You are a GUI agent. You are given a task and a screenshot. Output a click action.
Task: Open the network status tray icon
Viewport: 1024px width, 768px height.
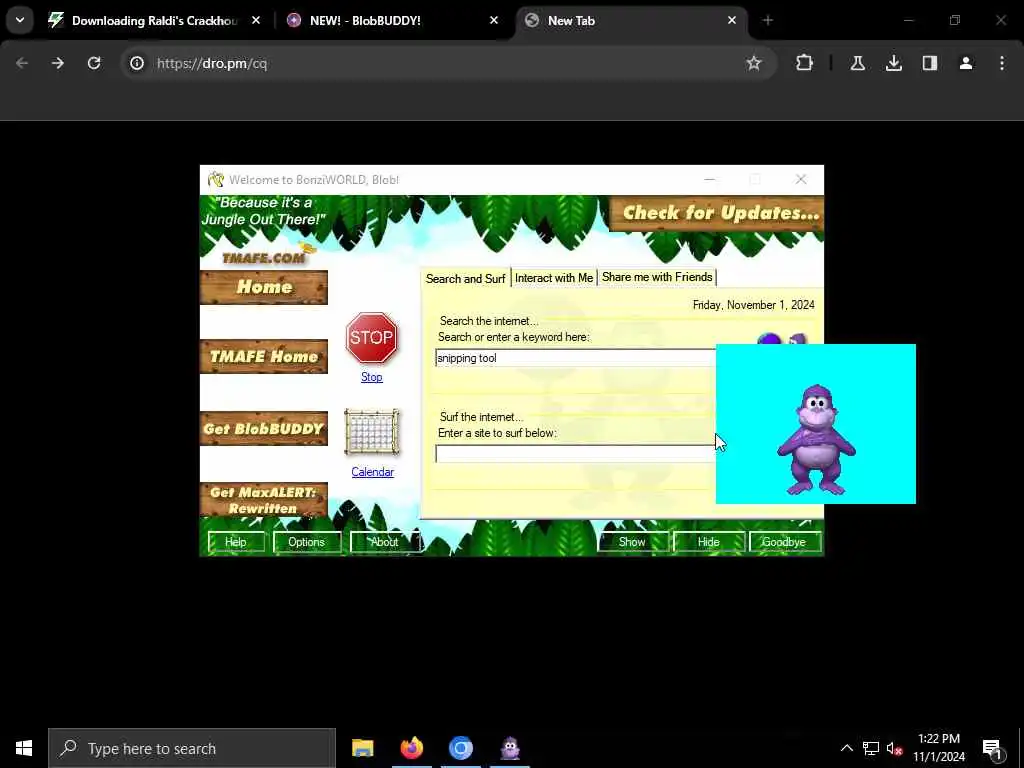(871, 748)
